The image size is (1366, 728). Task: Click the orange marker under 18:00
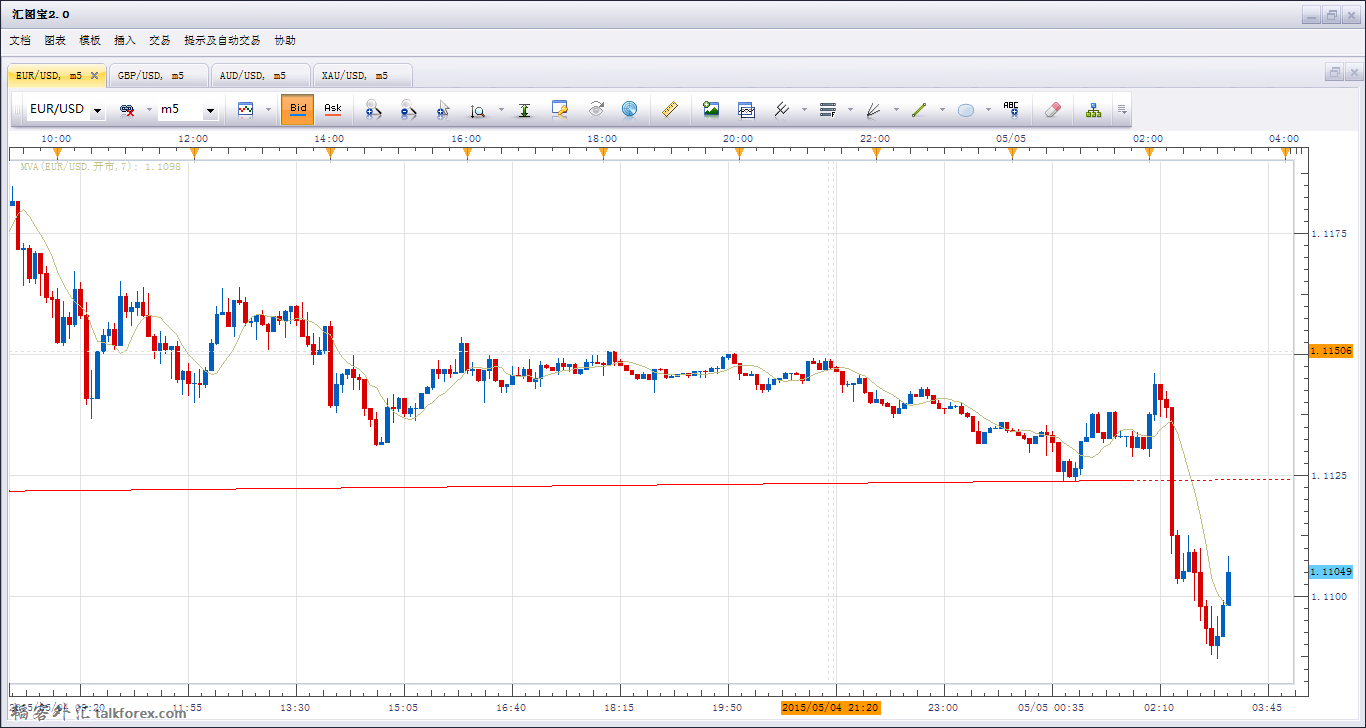pyautogui.click(x=603, y=152)
